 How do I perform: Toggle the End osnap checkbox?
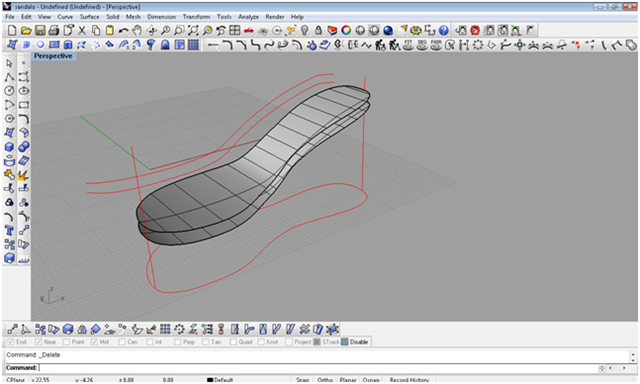click(x=11, y=342)
